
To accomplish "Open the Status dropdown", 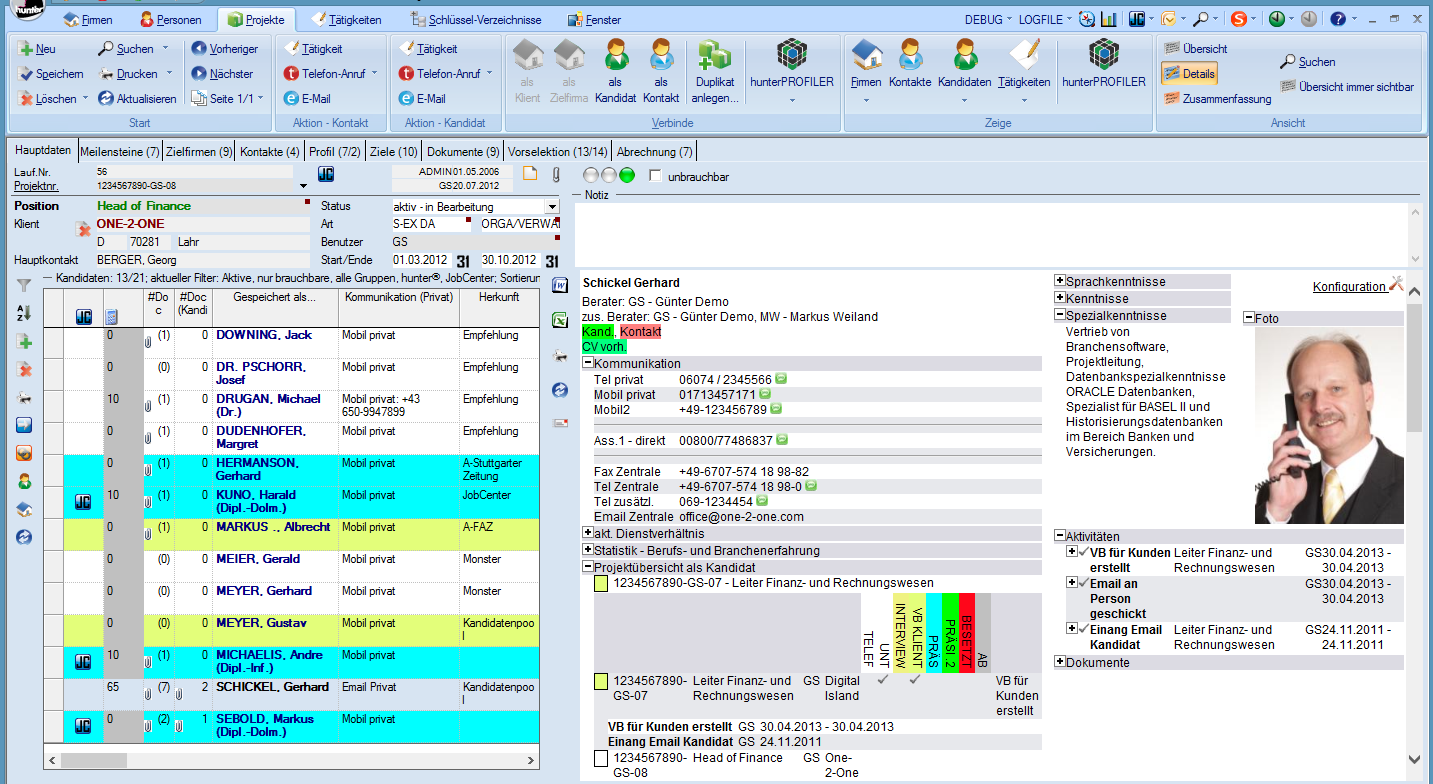I will pos(552,206).
